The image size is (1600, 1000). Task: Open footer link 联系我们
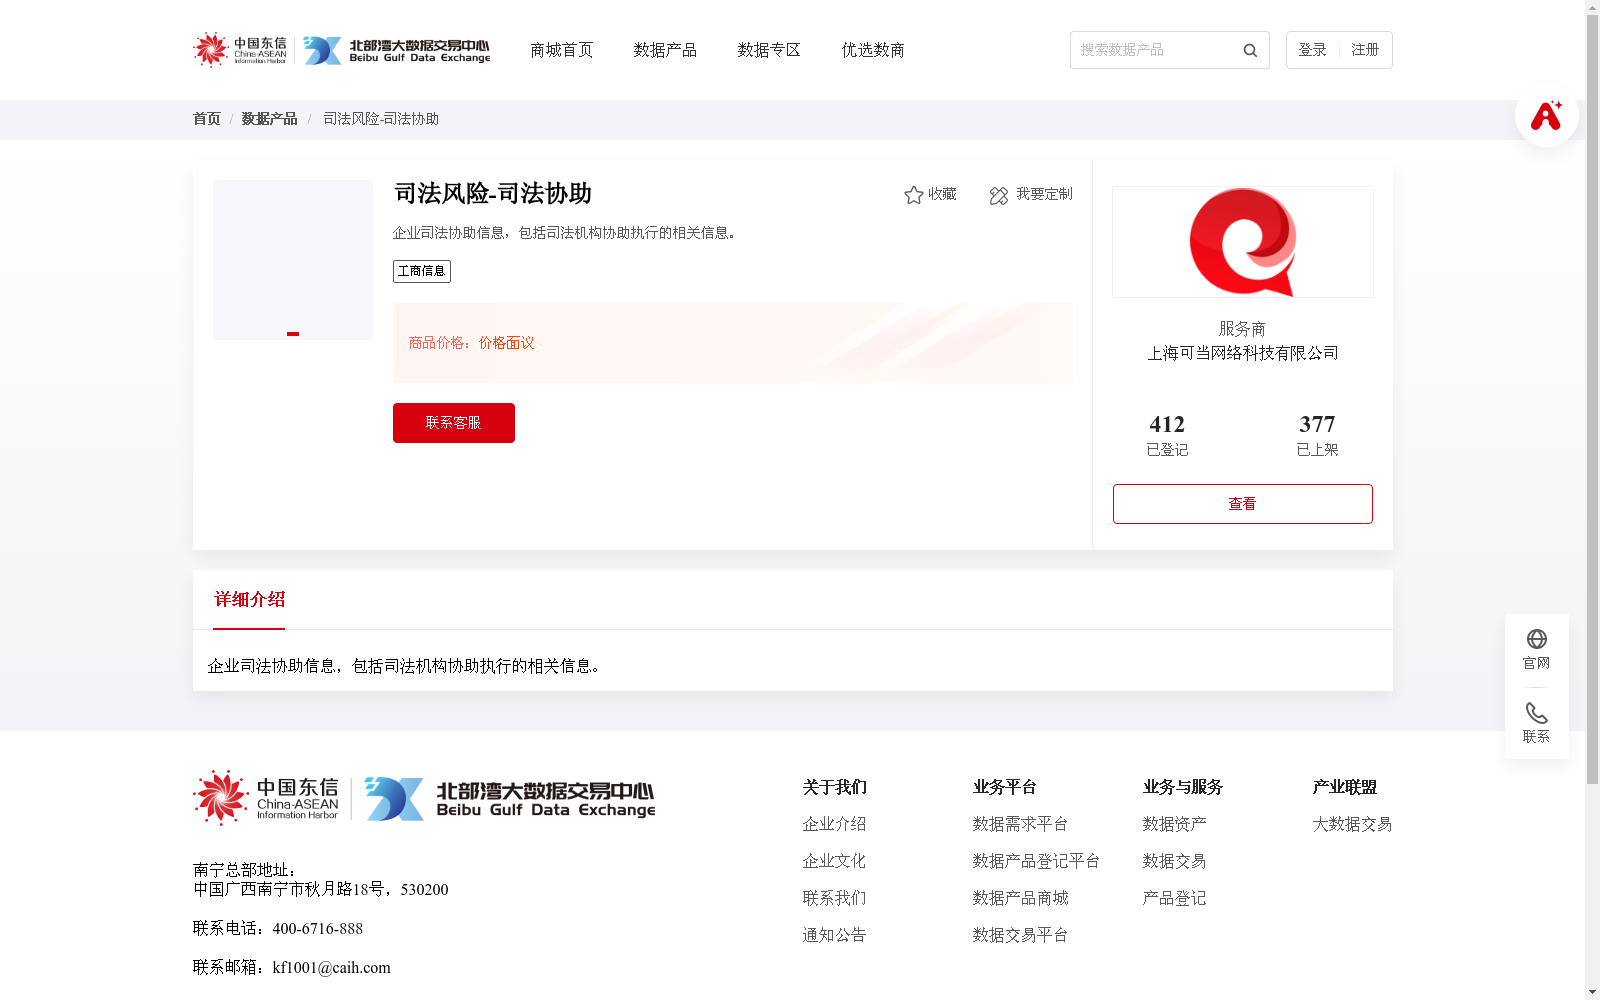click(x=834, y=898)
